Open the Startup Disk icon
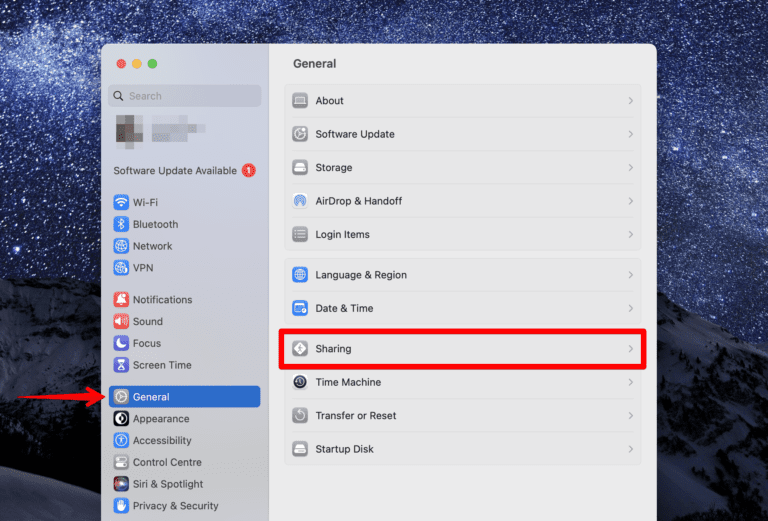 coord(300,449)
